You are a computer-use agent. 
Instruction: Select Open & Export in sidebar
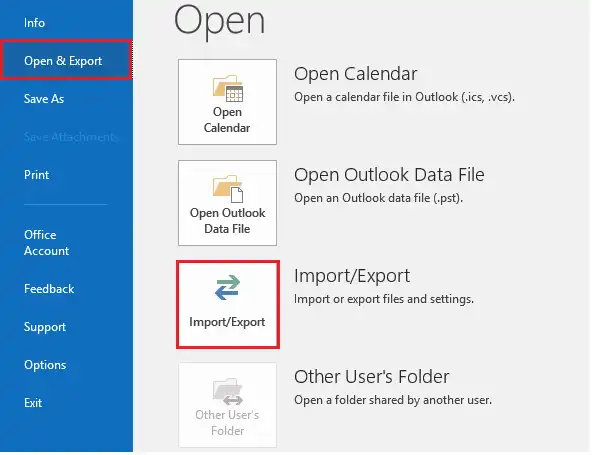pos(66,60)
